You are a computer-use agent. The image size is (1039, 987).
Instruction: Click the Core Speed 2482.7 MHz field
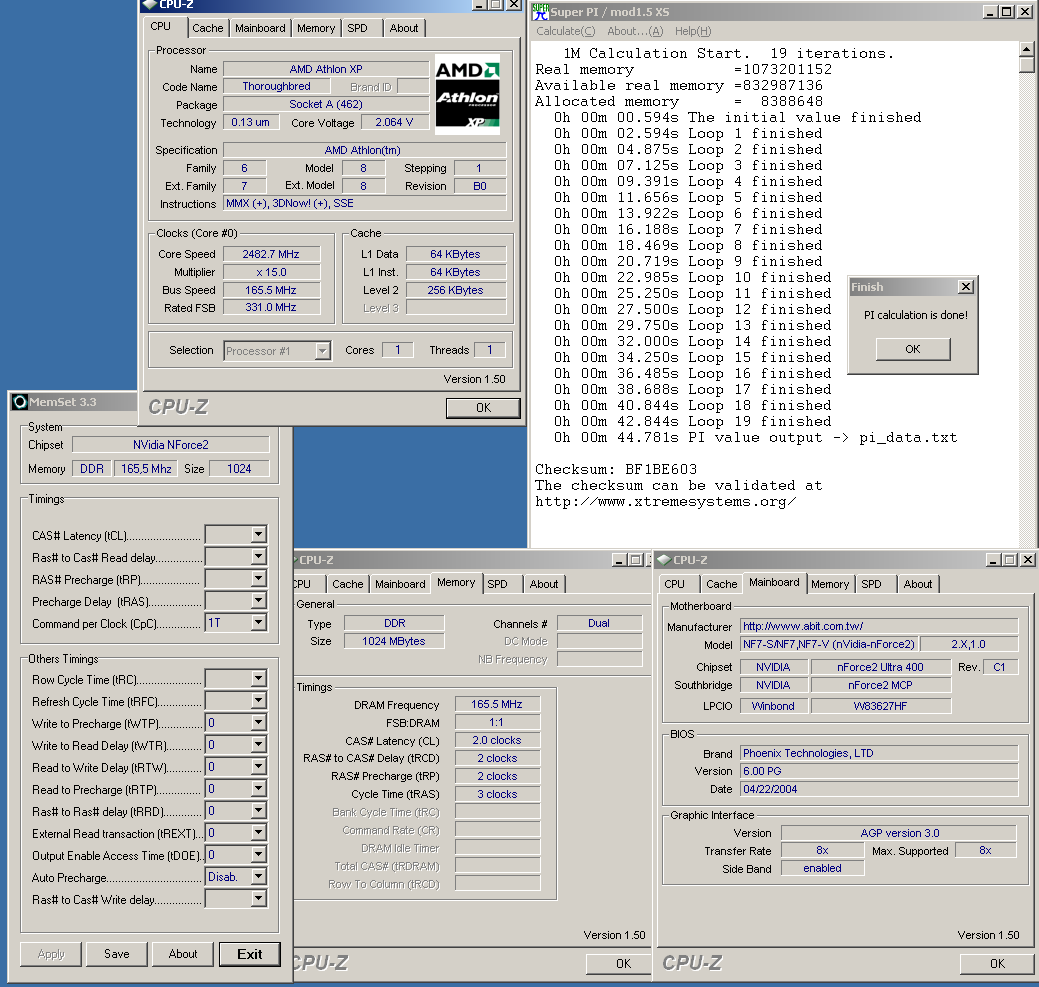272,254
